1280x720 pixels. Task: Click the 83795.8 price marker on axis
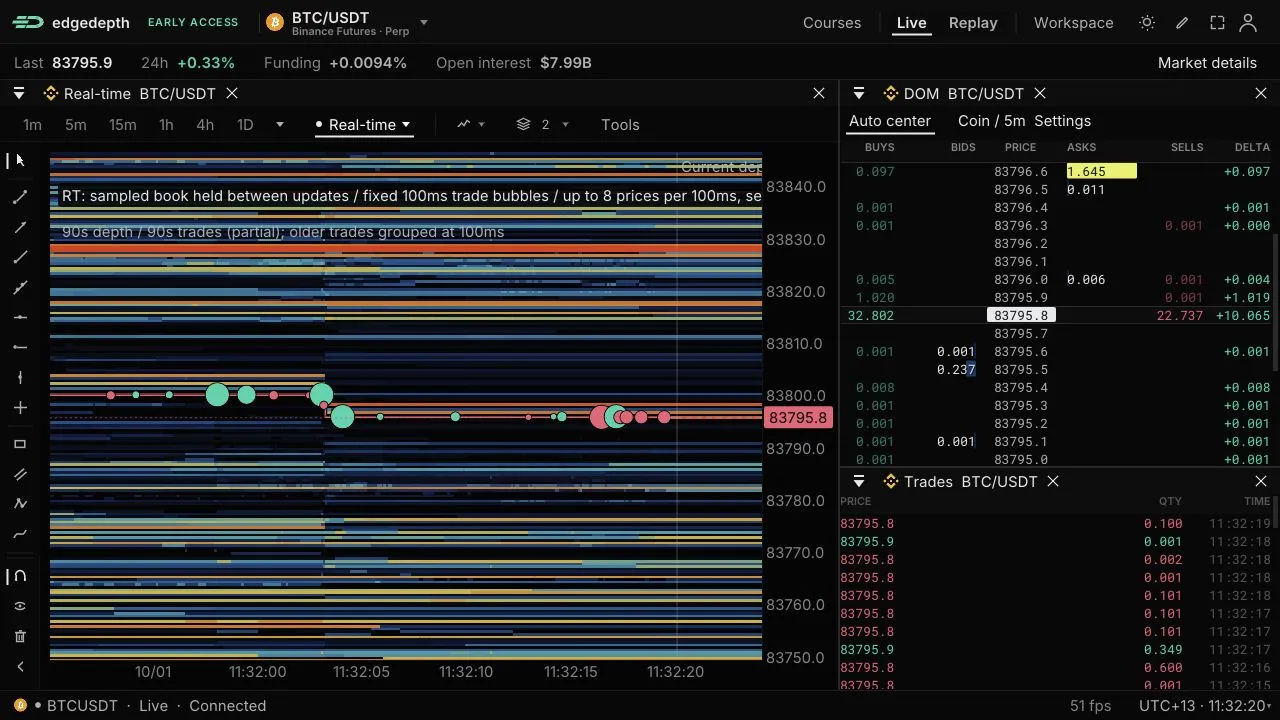coord(798,418)
